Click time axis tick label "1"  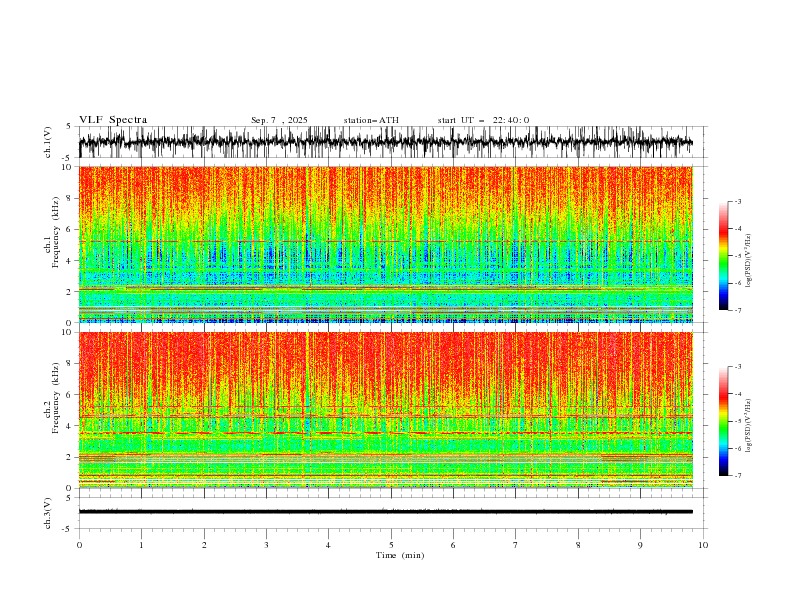pos(142,545)
